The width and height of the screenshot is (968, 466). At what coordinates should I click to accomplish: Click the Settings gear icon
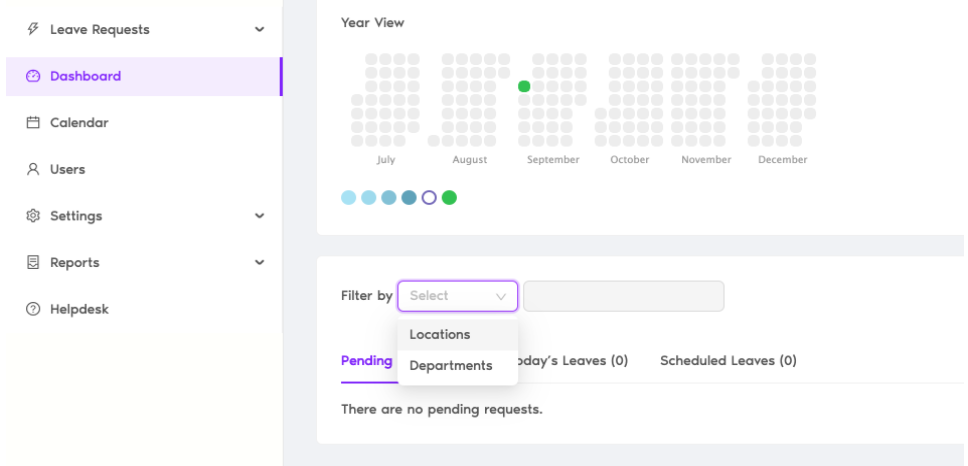pos(33,215)
